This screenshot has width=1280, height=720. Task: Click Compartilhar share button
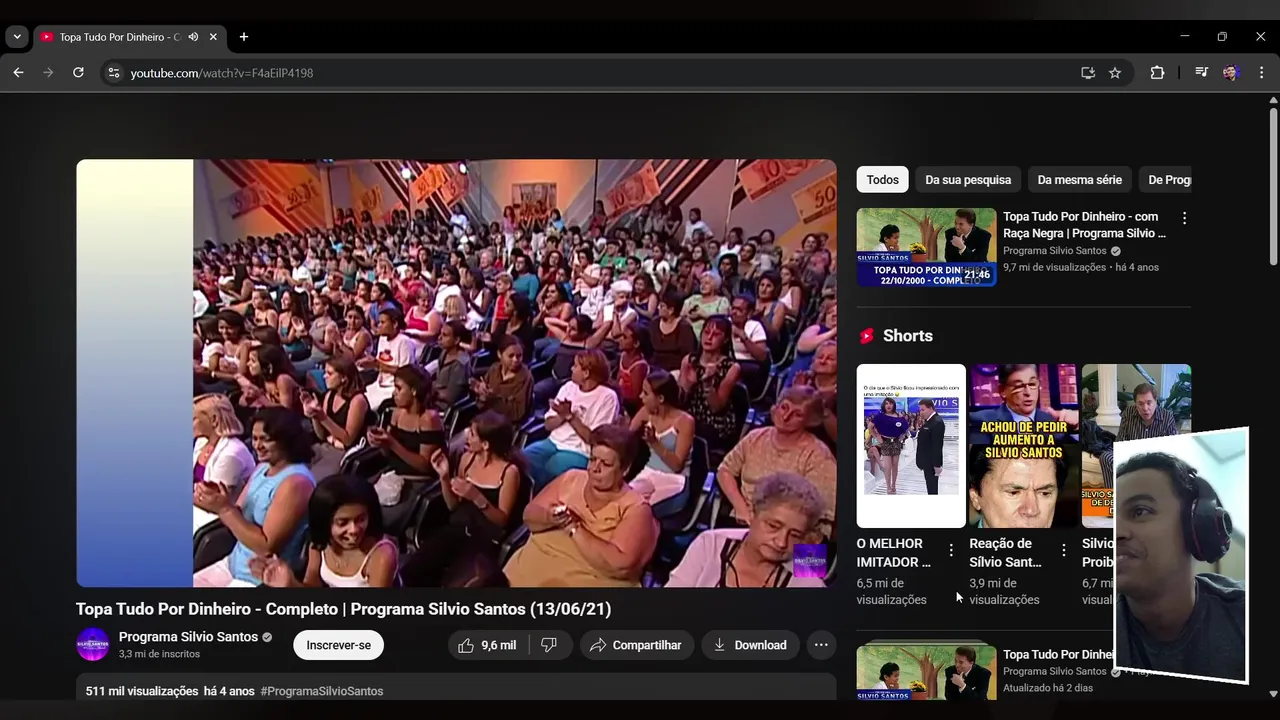636,645
